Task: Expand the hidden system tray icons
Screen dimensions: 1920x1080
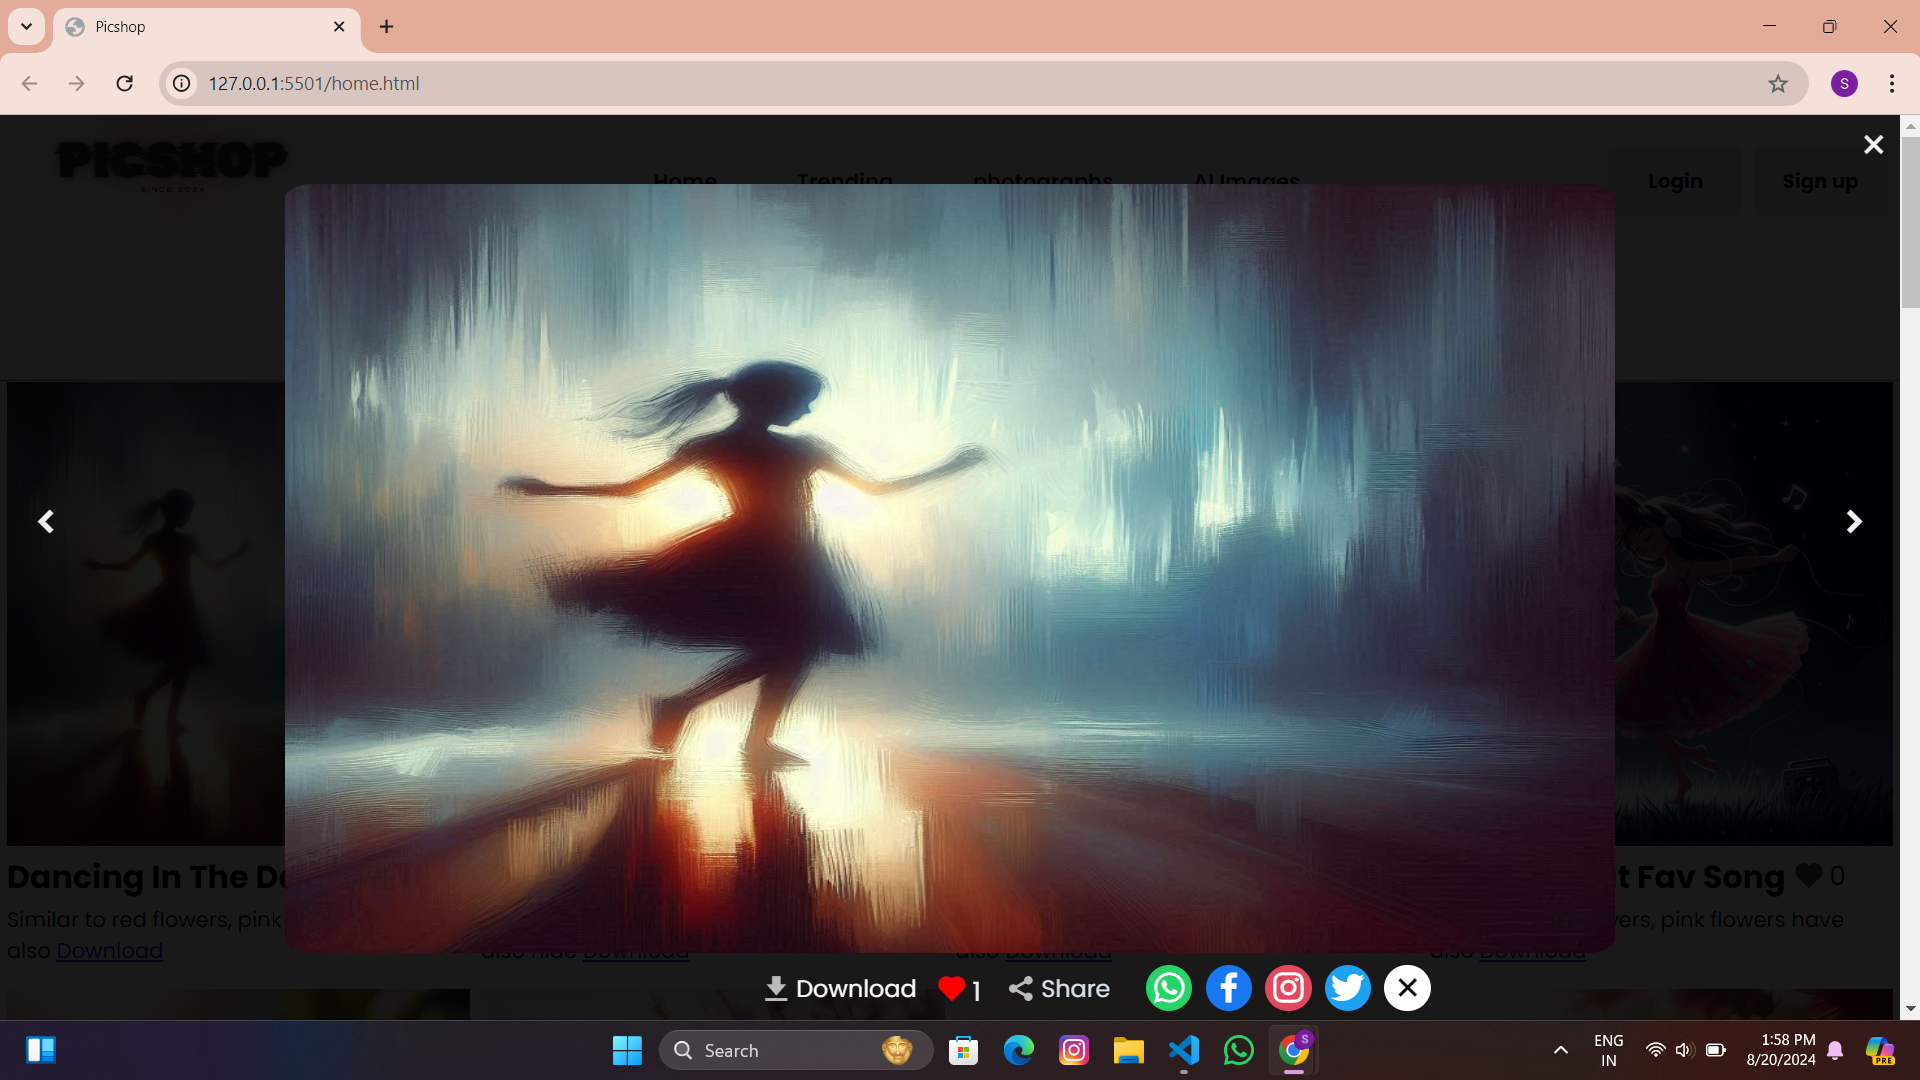Action: click(x=1560, y=1050)
